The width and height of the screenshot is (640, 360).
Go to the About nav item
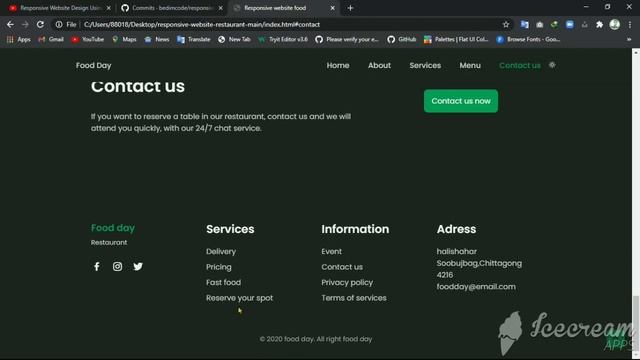pyautogui.click(x=379, y=65)
